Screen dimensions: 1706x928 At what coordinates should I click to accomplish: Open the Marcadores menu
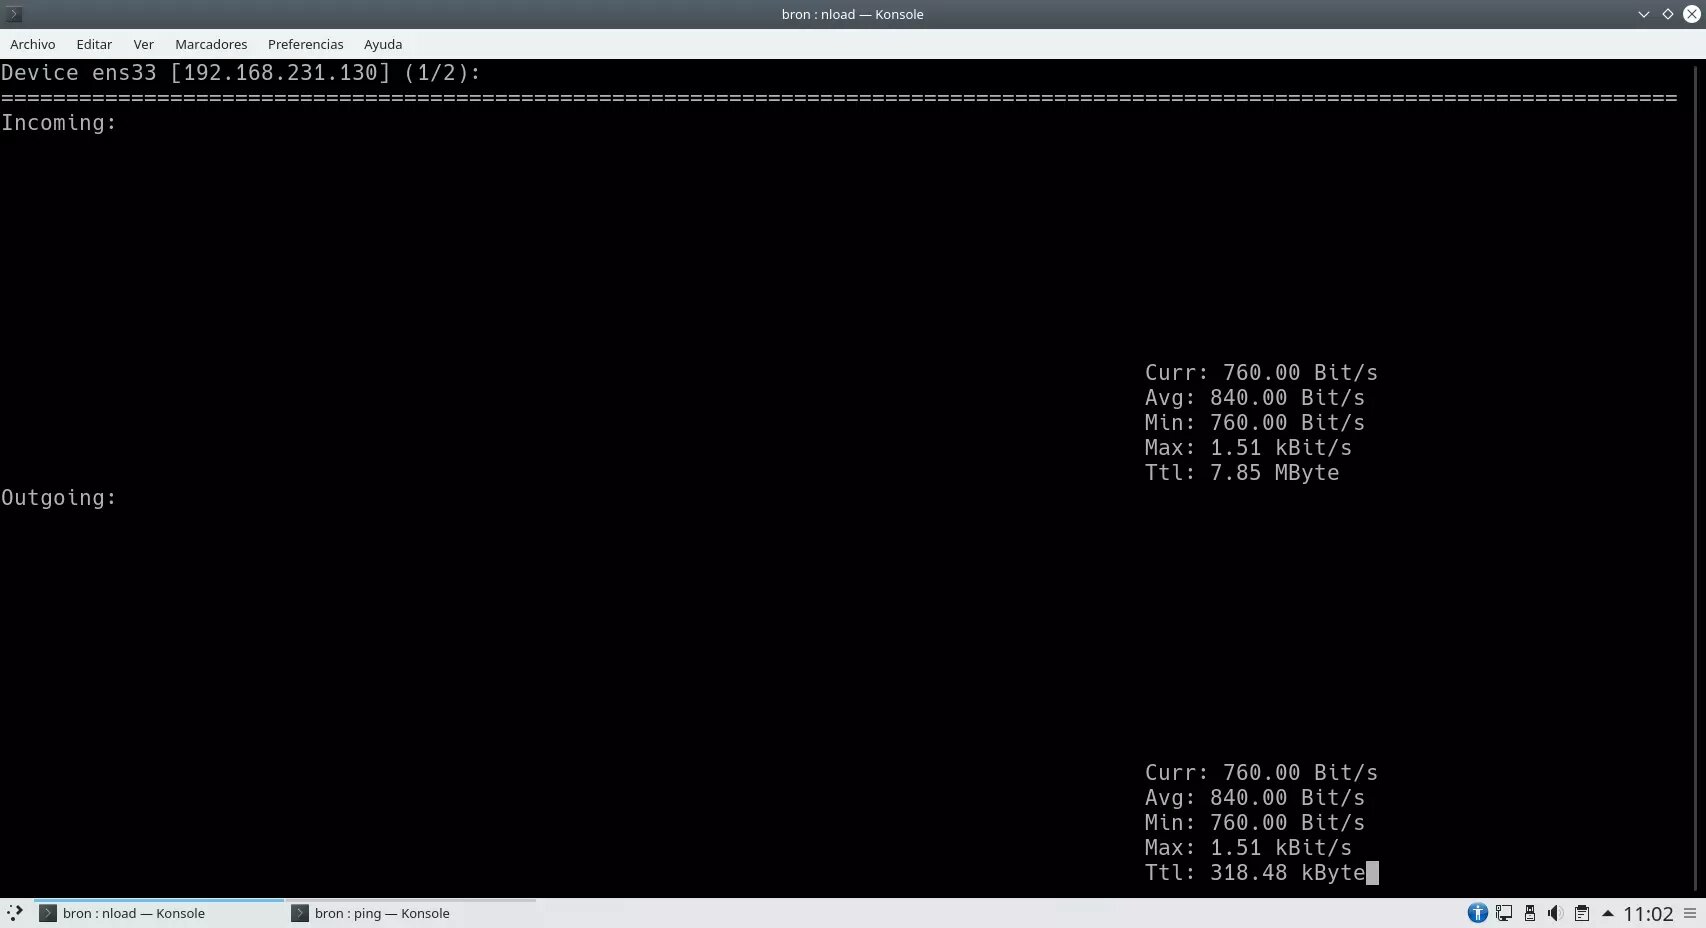coord(211,44)
